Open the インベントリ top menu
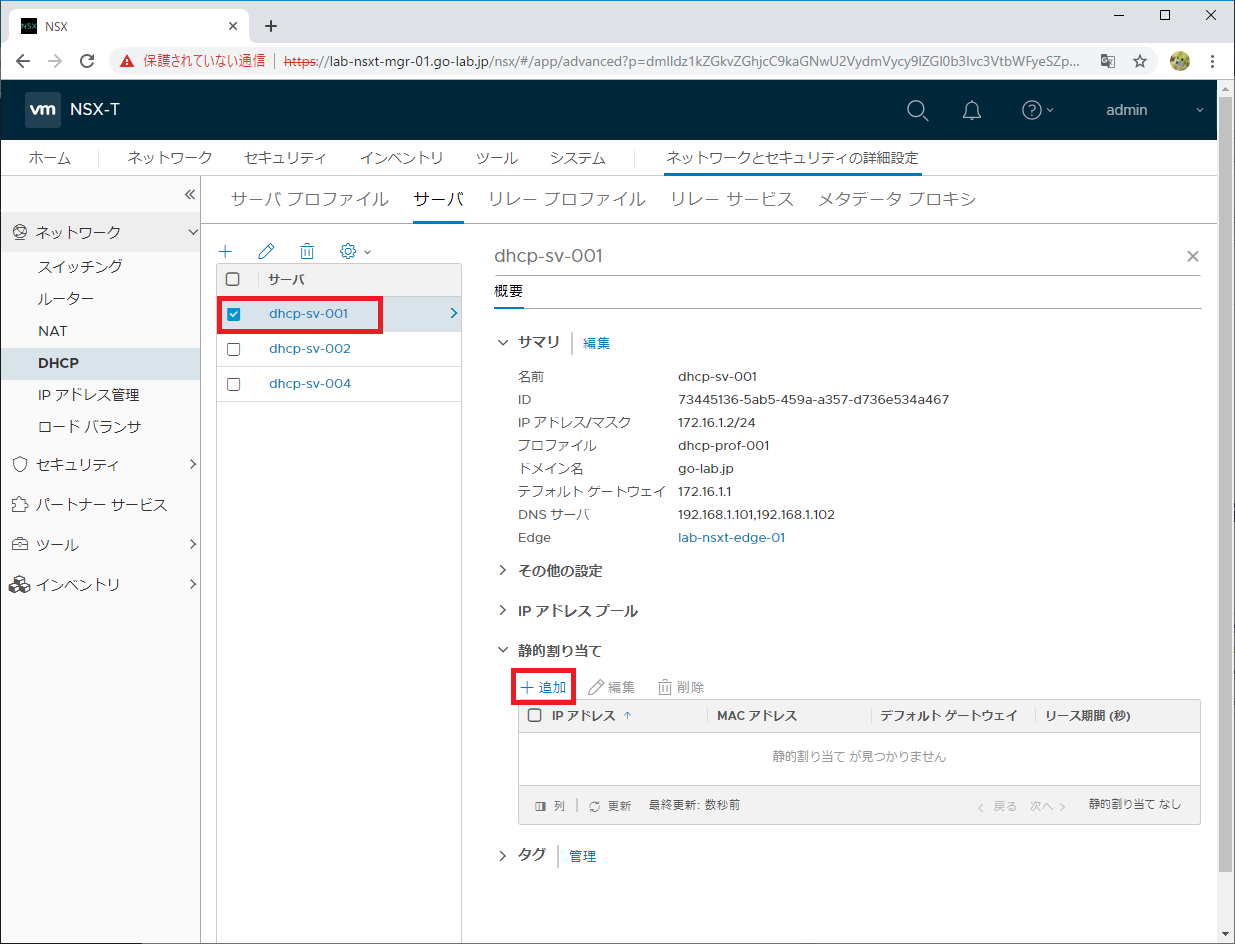This screenshot has width=1235, height=944. [402, 158]
